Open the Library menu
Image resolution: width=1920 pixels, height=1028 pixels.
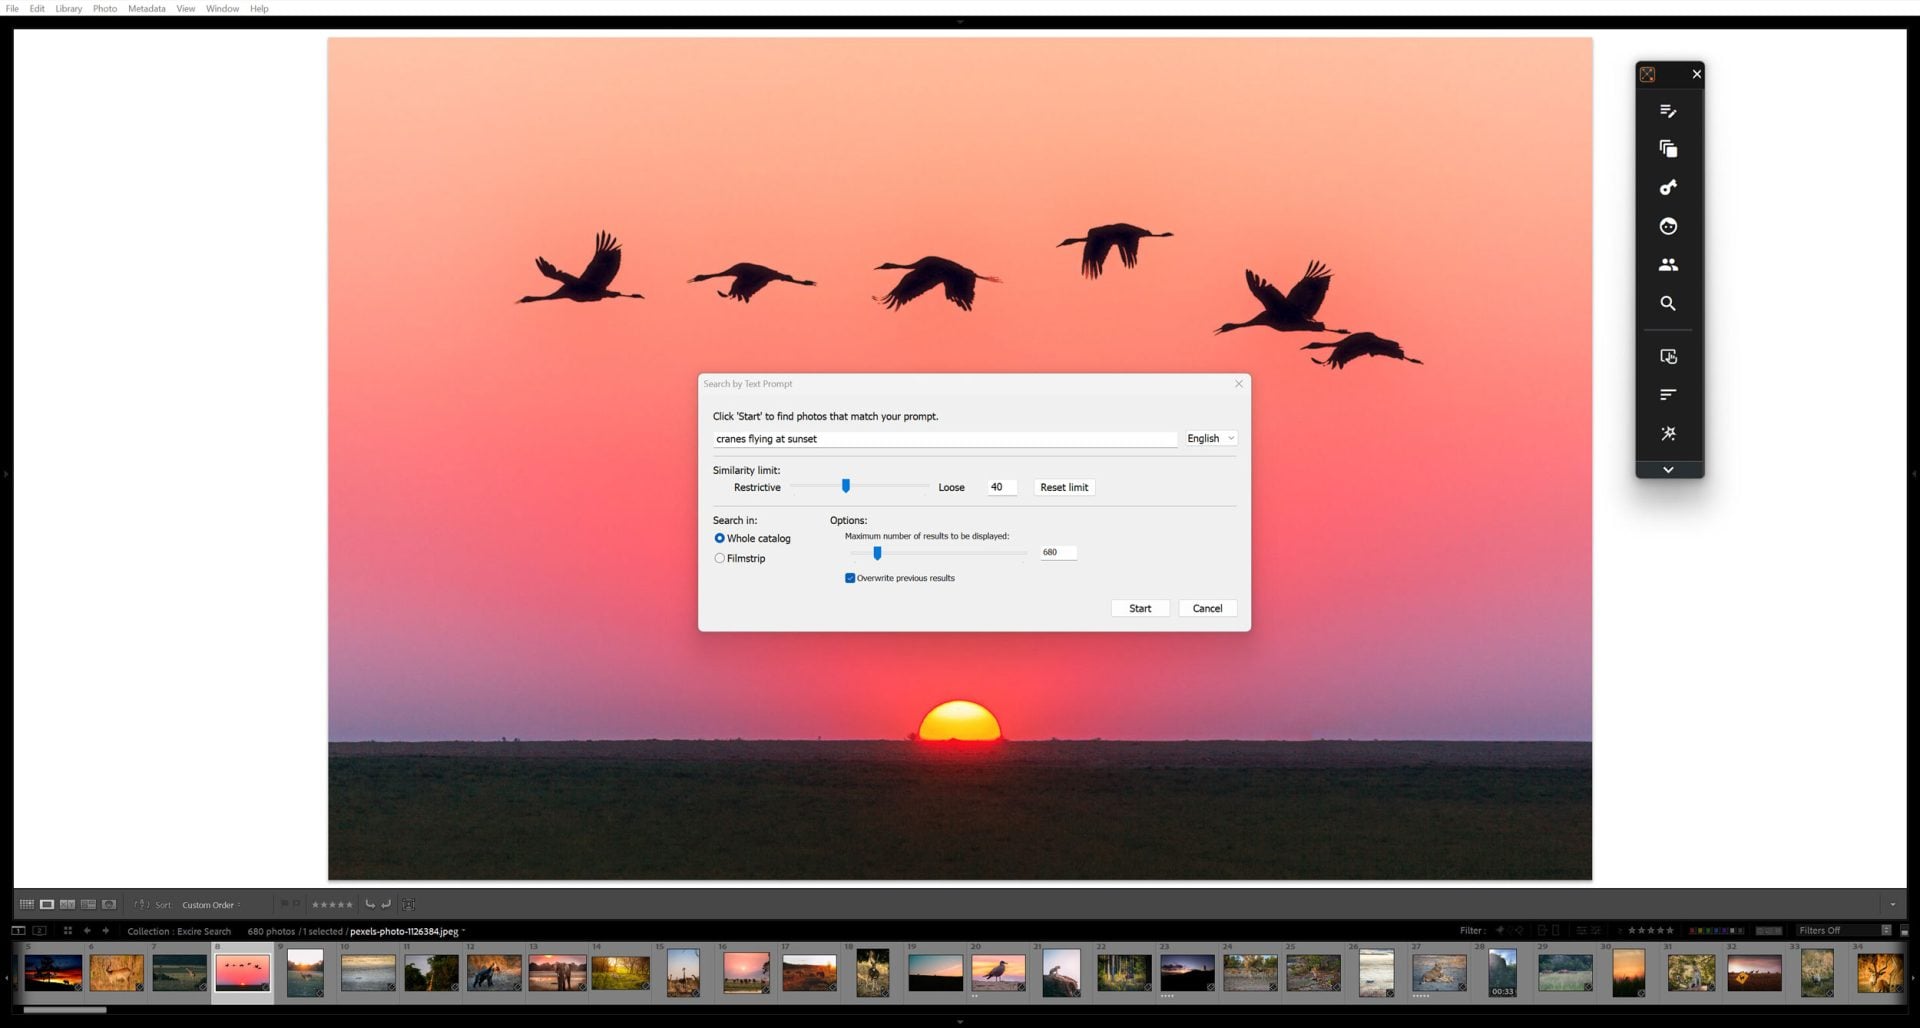[68, 8]
